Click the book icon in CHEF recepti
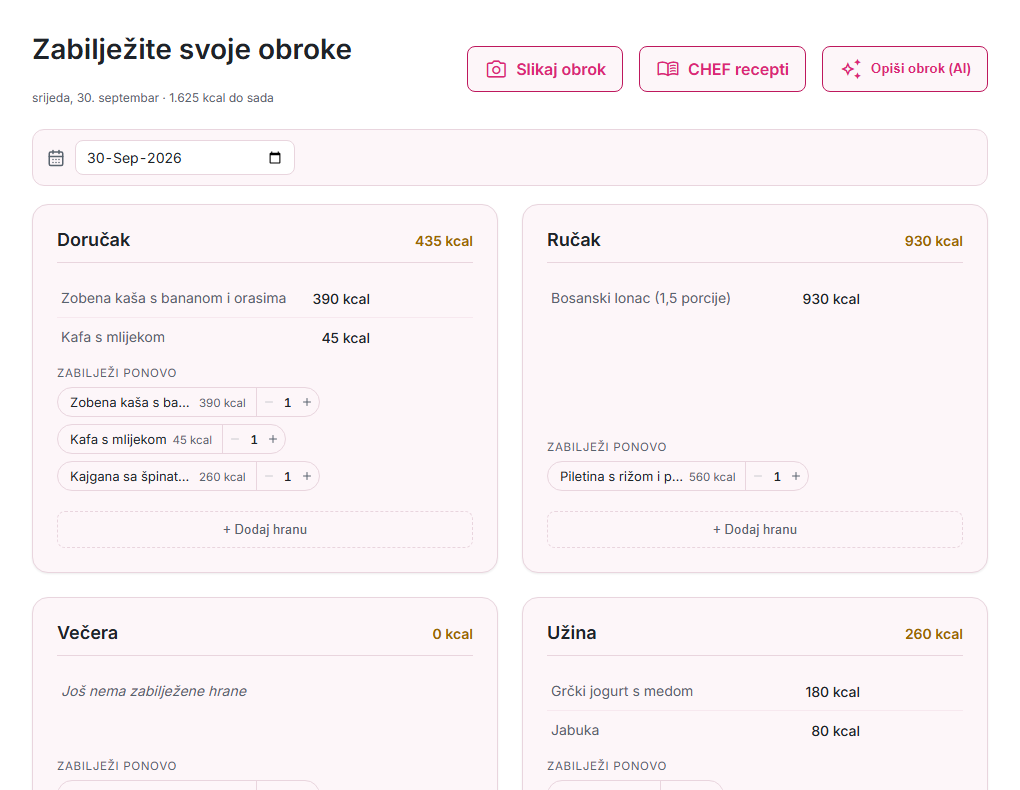This screenshot has height=790, width=1020. click(x=667, y=69)
